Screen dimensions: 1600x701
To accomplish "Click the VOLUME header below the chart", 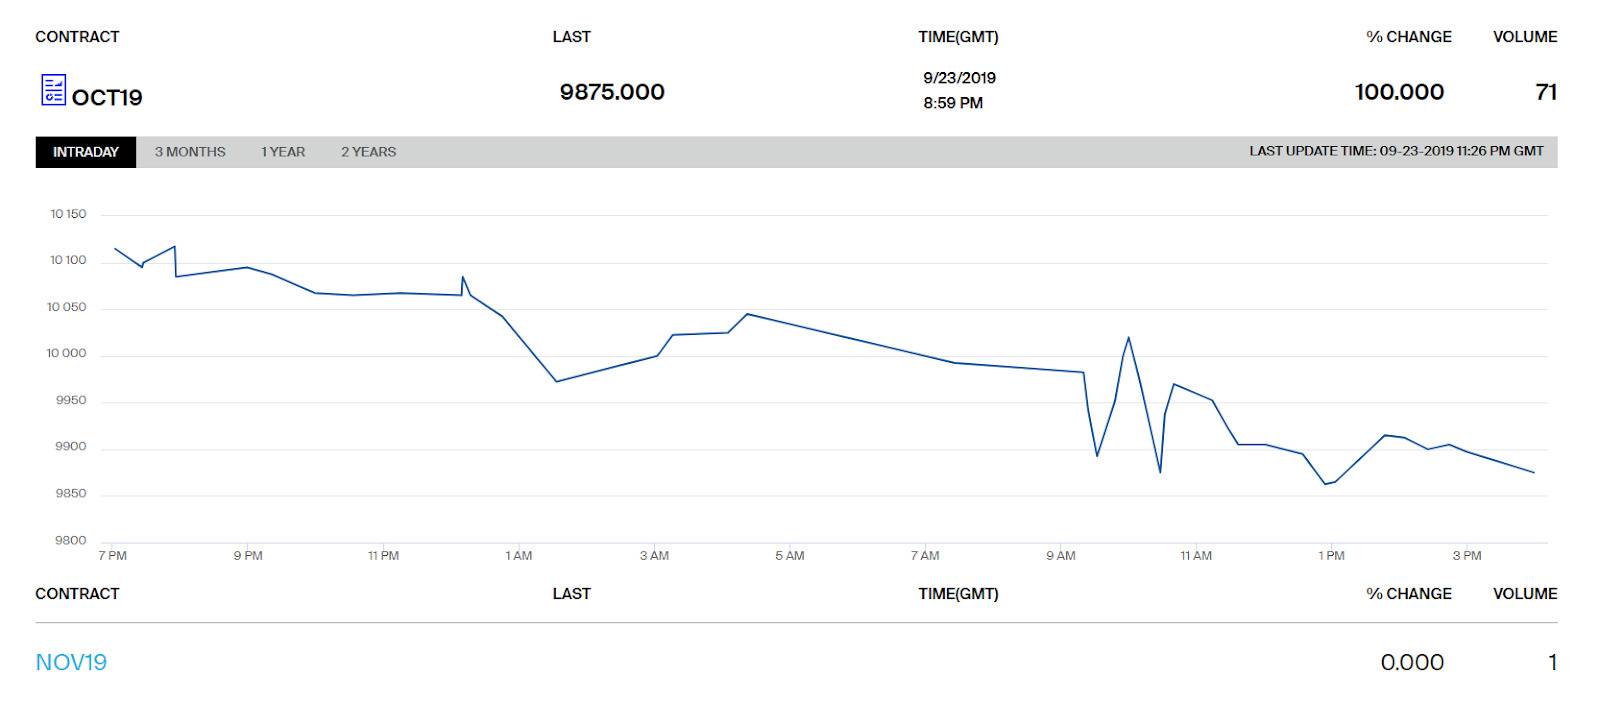I will (x=1524, y=594).
